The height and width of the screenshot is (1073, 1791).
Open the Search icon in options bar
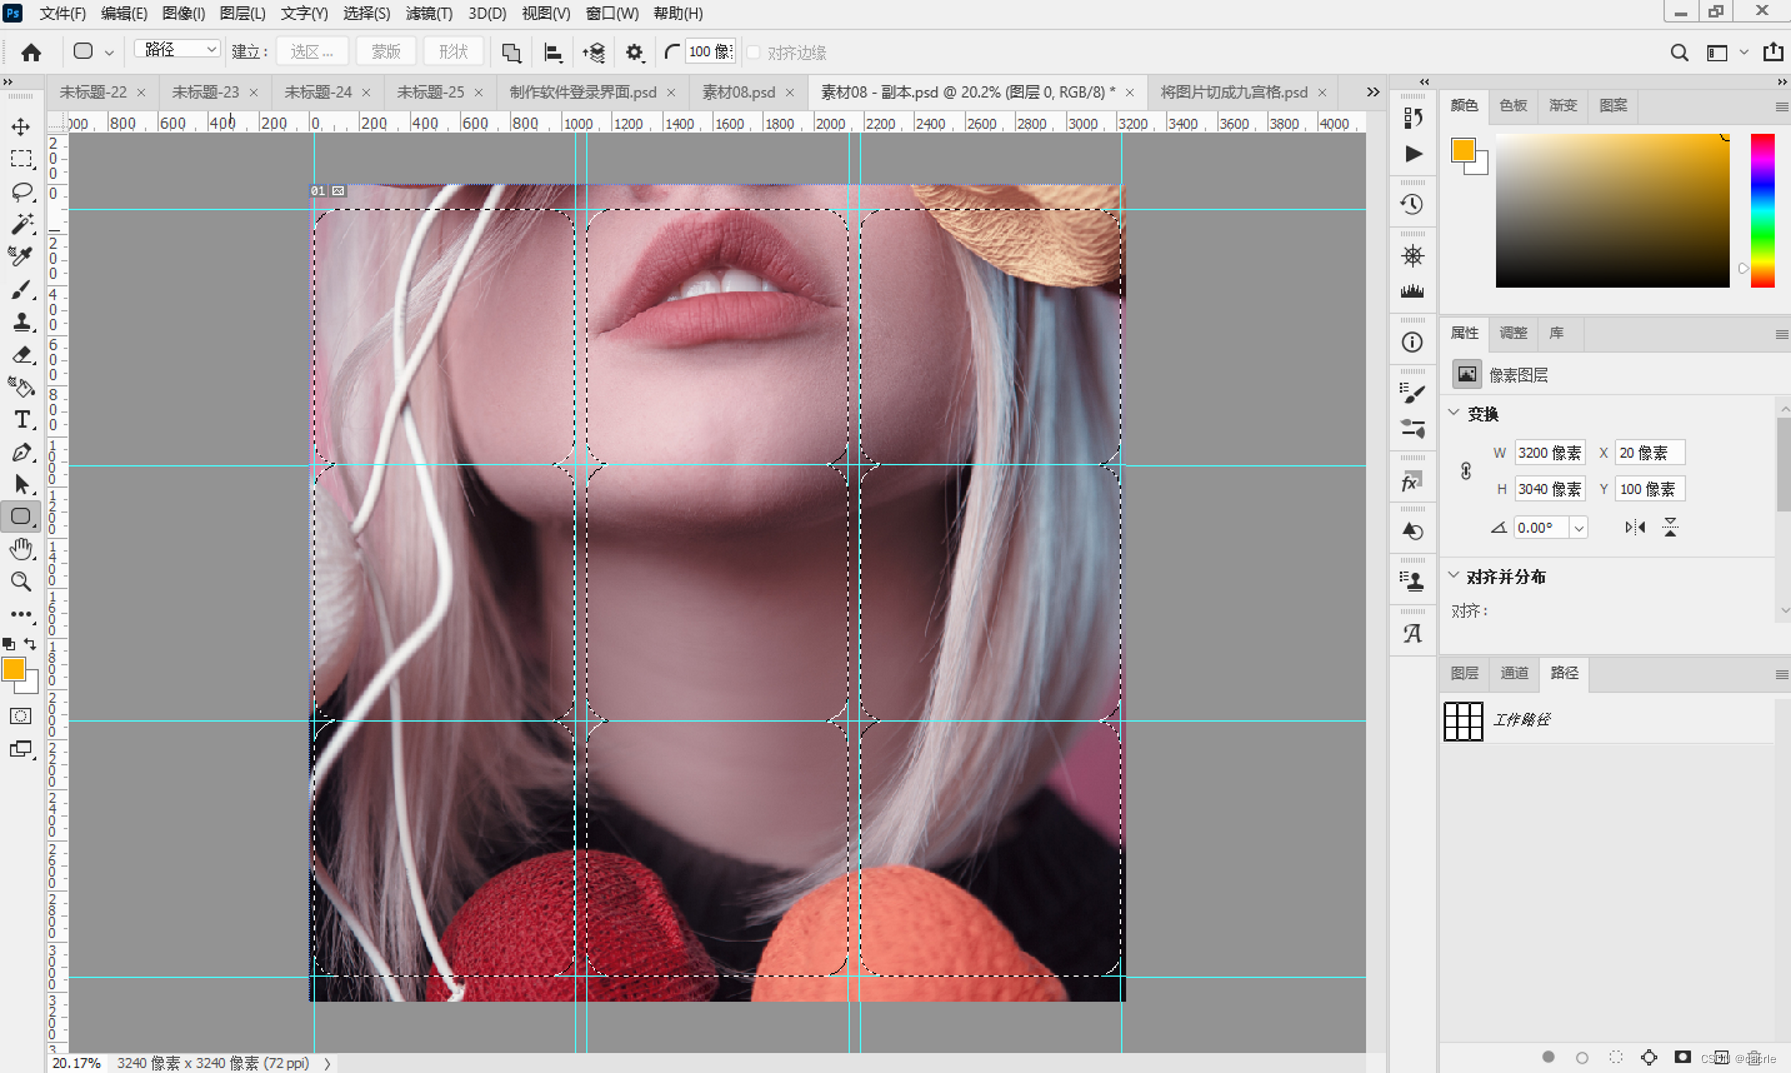tap(1679, 52)
